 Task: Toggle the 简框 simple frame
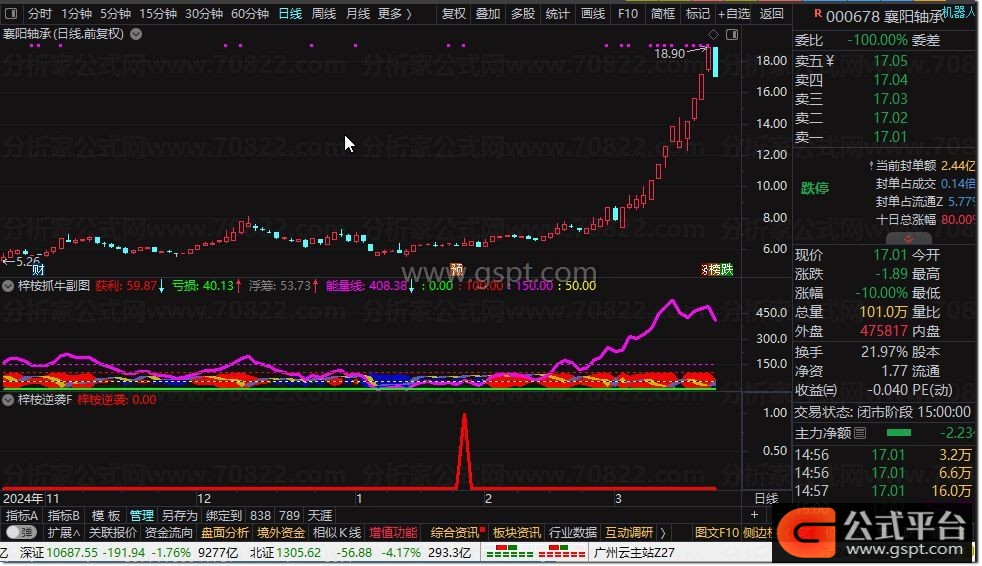(663, 13)
